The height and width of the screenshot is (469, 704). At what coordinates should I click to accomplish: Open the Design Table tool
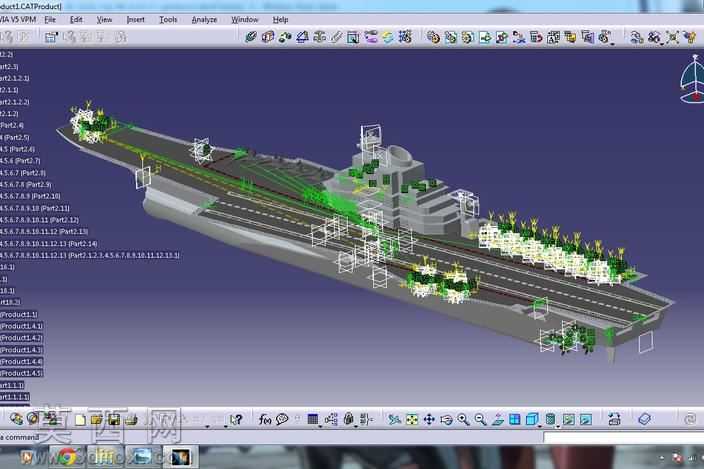[x=313, y=420]
